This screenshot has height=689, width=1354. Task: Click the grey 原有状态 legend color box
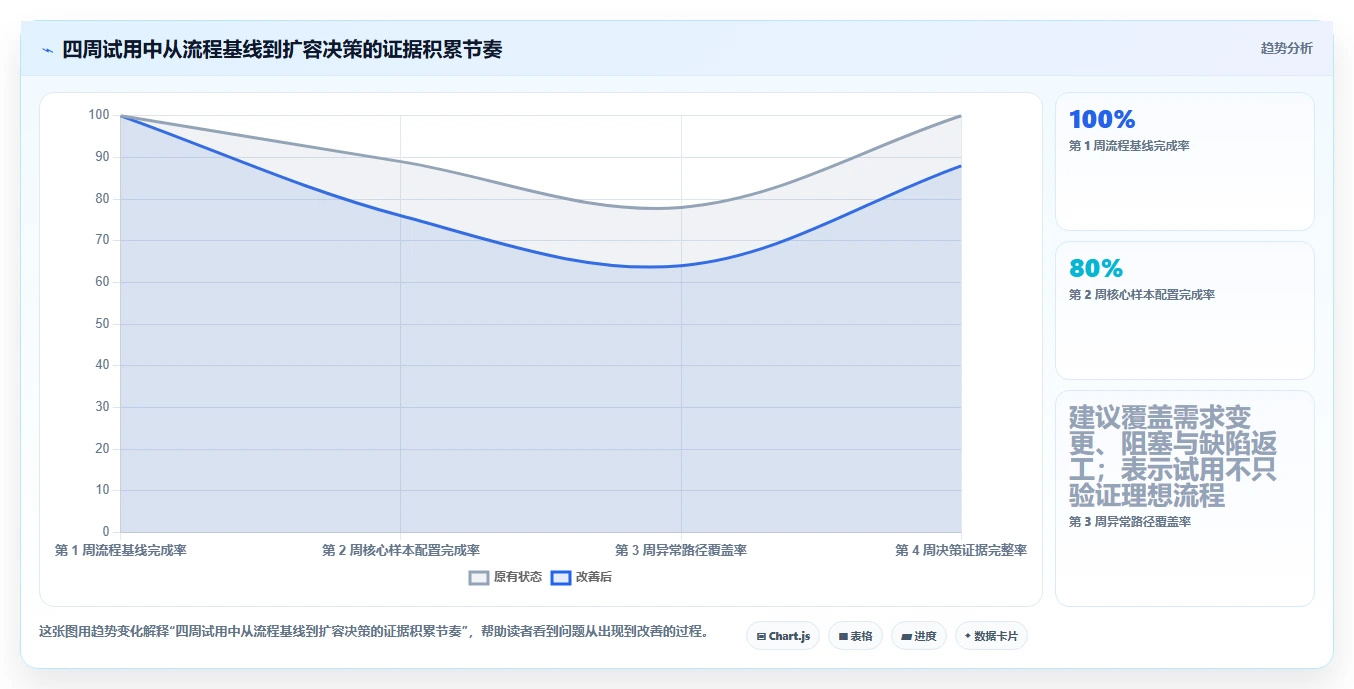tap(479, 577)
